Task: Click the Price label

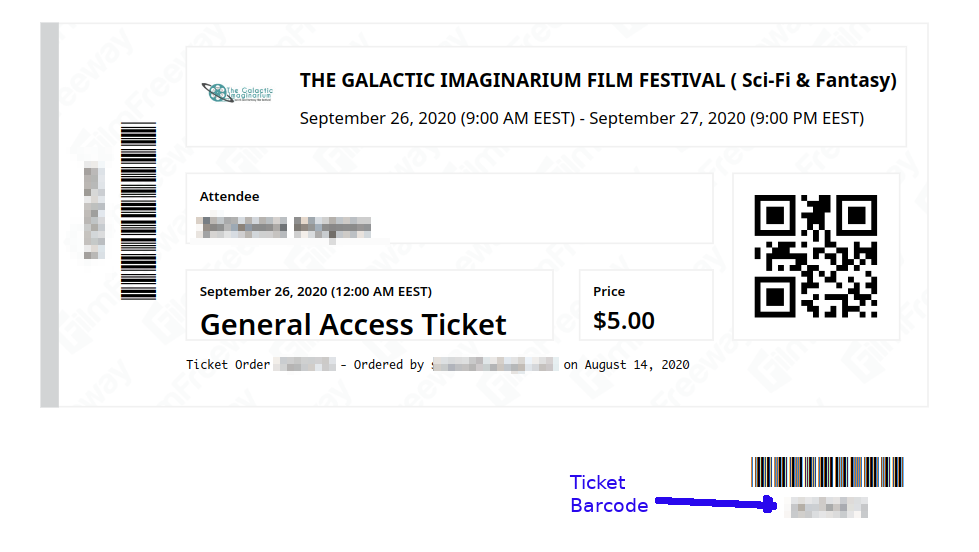Action: coord(609,292)
